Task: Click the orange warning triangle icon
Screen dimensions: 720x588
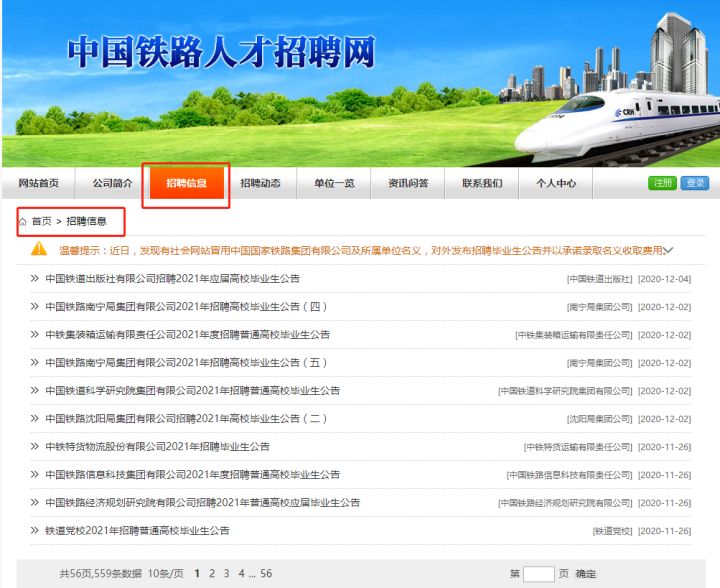Action: [39, 248]
